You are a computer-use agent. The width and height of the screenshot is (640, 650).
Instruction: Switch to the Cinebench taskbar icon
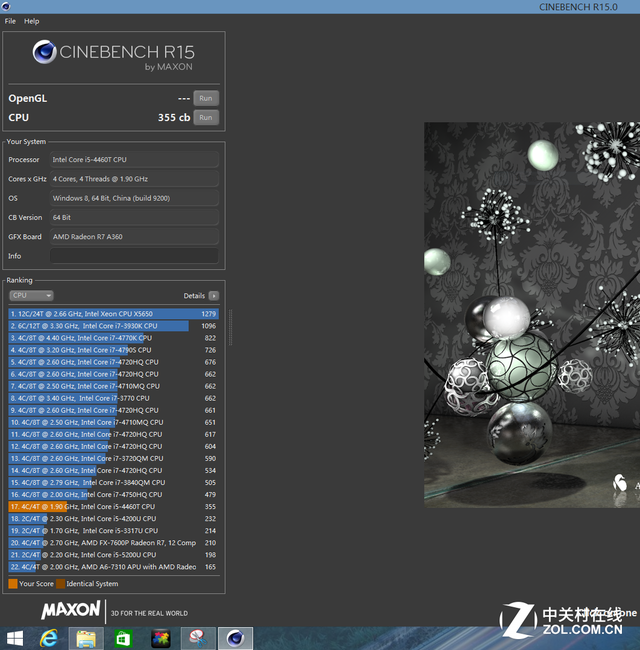click(x=235, y=639)
